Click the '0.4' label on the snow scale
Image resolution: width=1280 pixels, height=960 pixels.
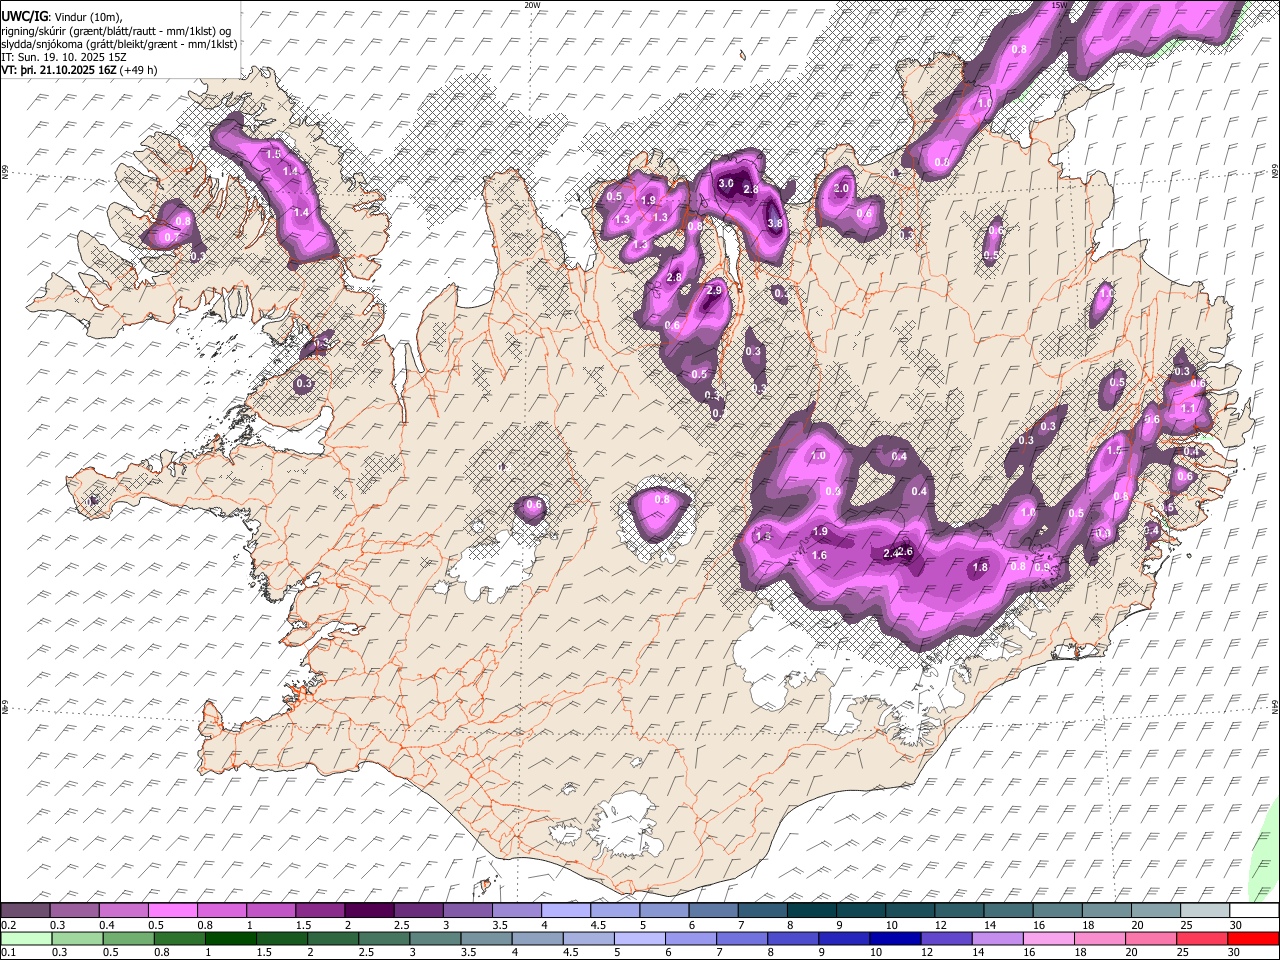coord(107,925)
